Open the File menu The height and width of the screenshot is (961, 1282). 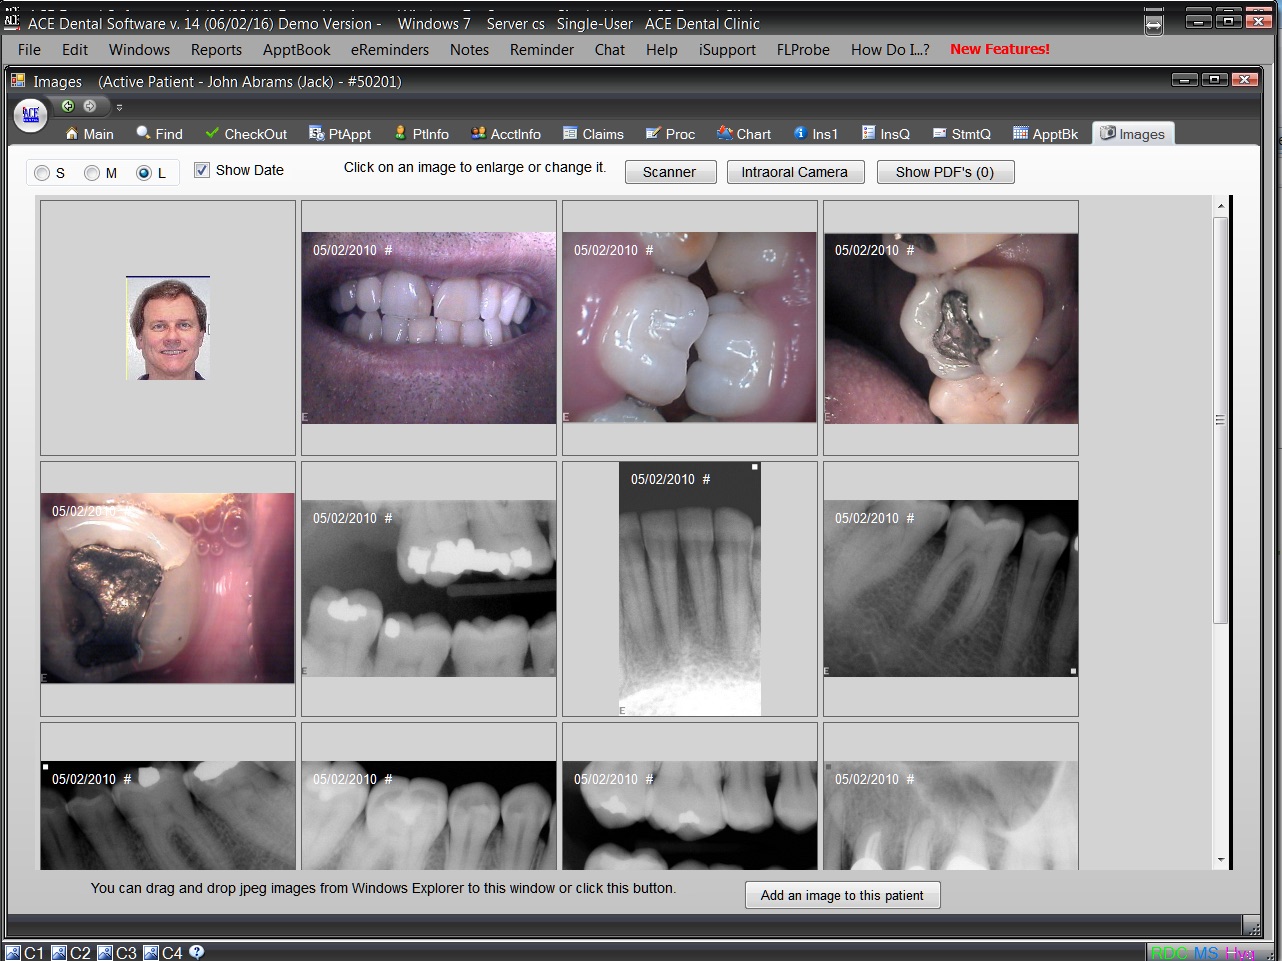pos(29,49)
